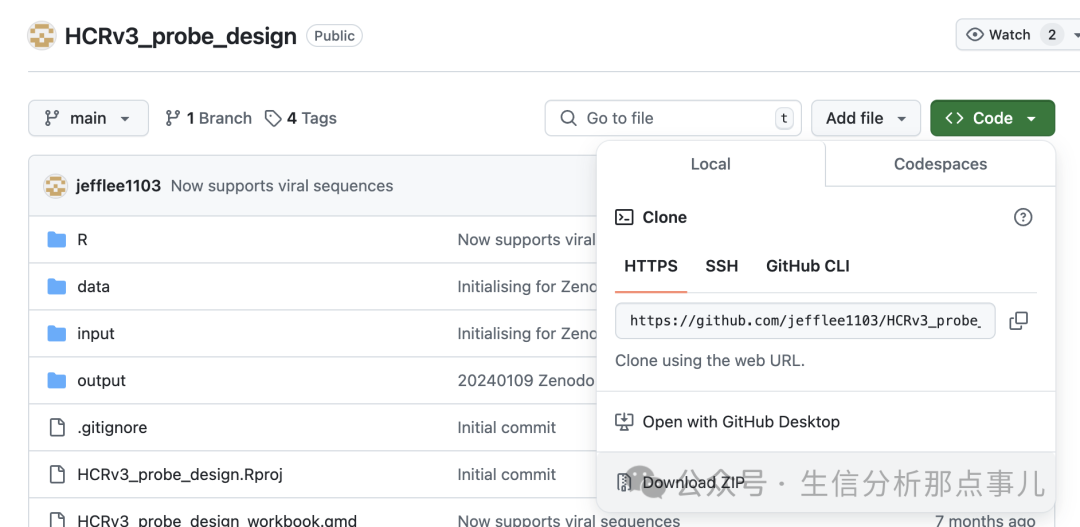
Task: Copy the clone URL to clipboard
Action: [x=1018, y=321]
